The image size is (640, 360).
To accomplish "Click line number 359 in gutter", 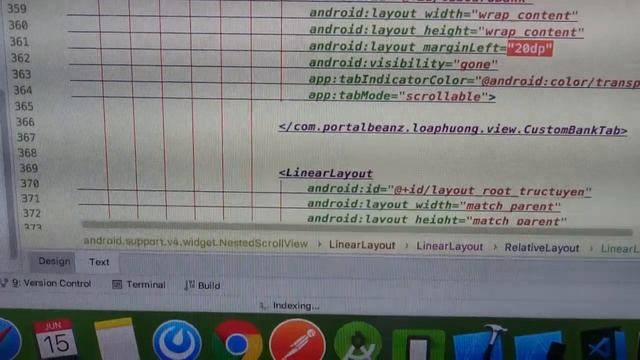I will (x=17, y=9).
